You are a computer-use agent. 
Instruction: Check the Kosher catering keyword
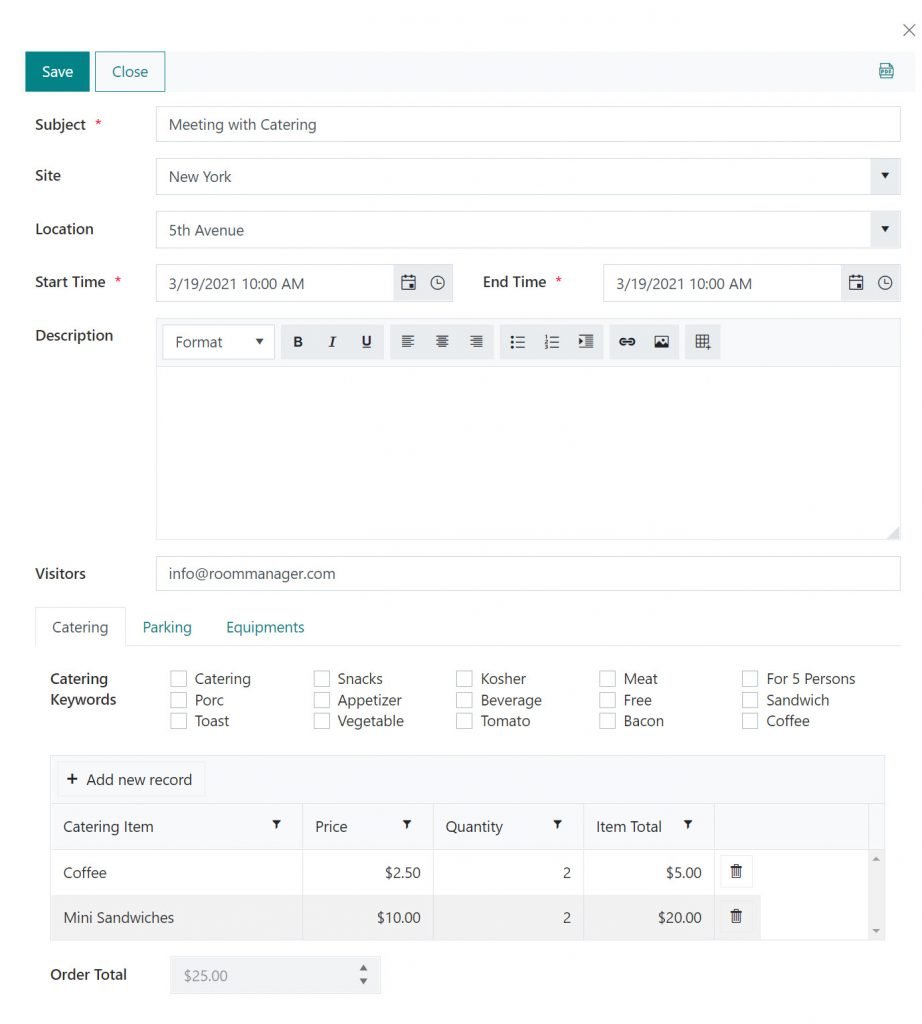(x=465, y=679)
